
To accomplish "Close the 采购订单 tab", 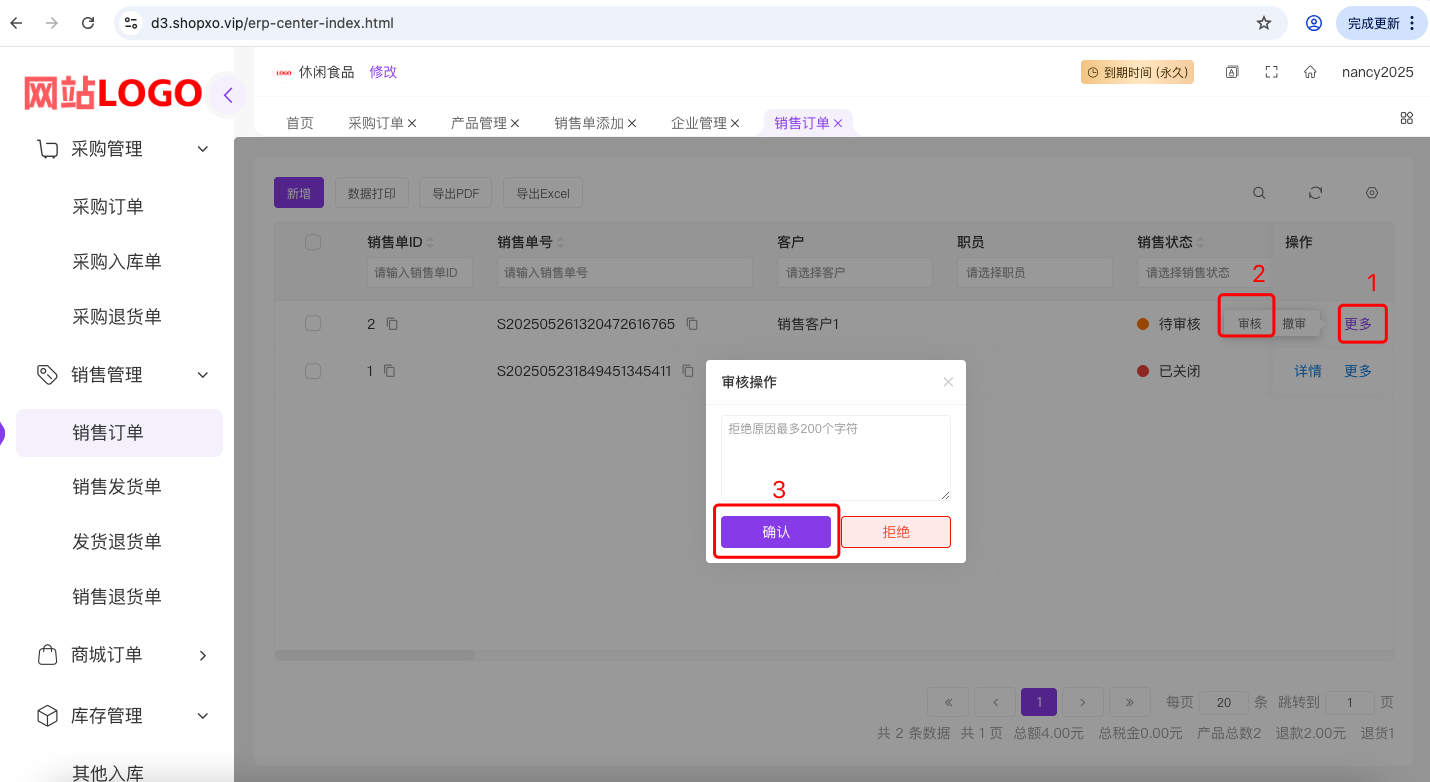I will point(412,123).
